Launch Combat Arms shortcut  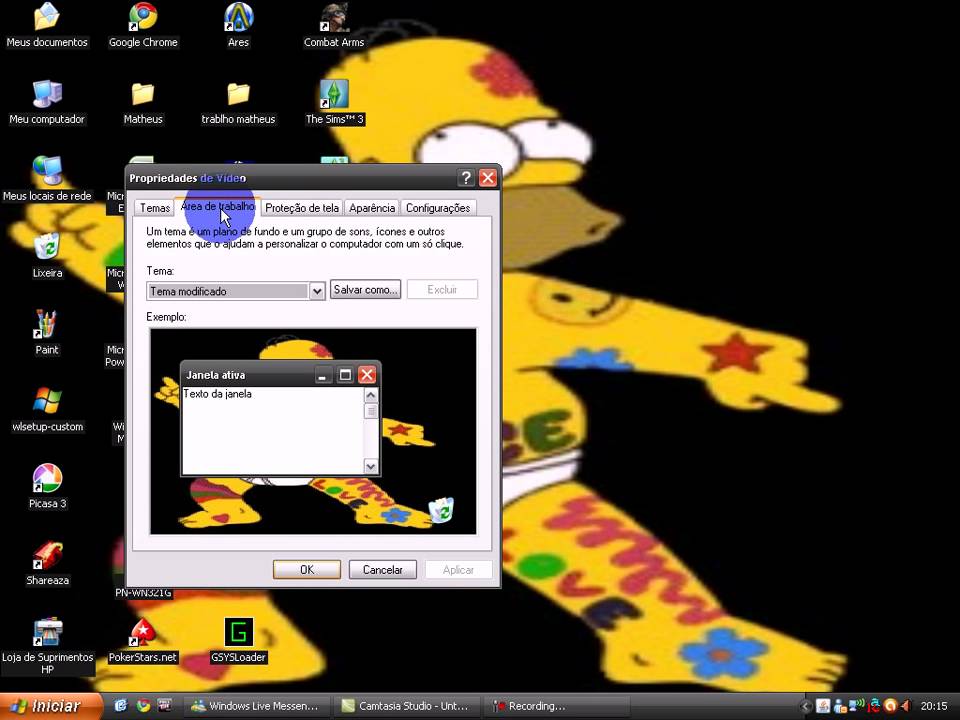[x=334, y=26]
